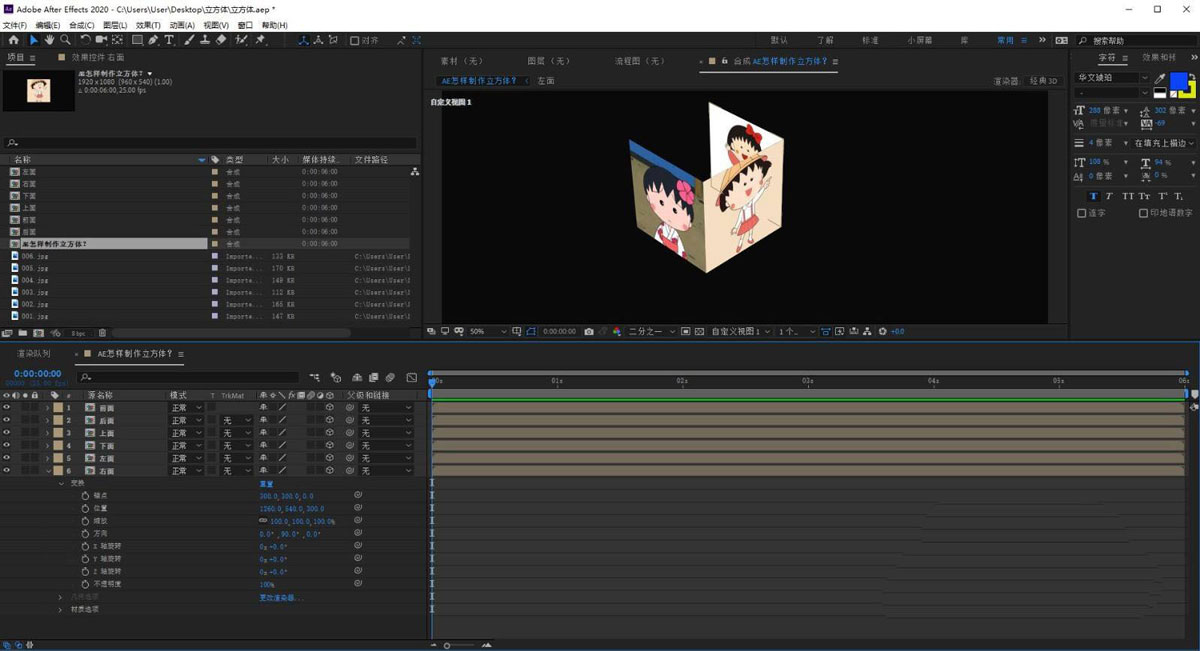Viewport: 1200px width, 651px height.
Task: Enable the 连字 ligatures checkbox
Action: pyautogui.click(x=1081, y=213)
